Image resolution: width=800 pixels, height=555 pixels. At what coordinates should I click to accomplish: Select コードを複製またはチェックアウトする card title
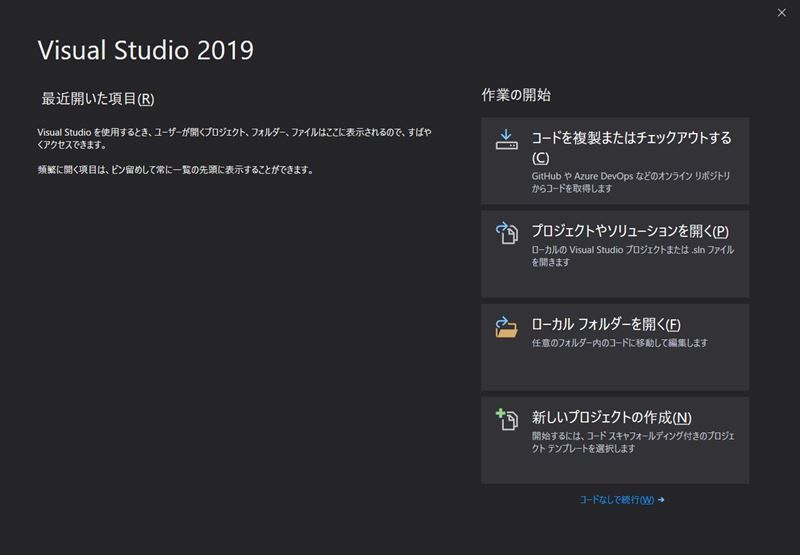point(632,147)
